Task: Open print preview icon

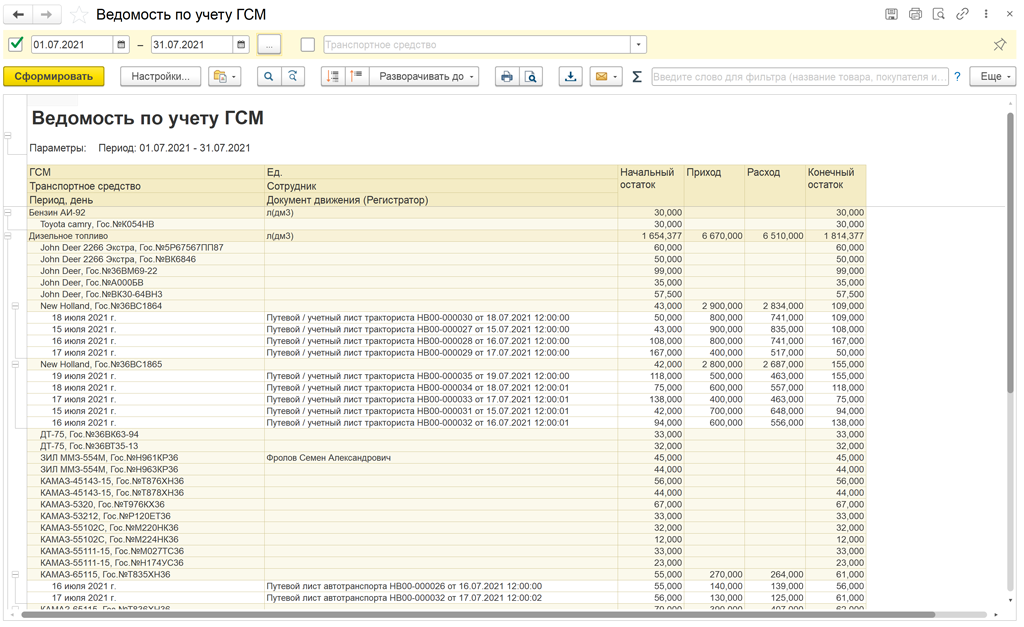Action: (531, 77)
